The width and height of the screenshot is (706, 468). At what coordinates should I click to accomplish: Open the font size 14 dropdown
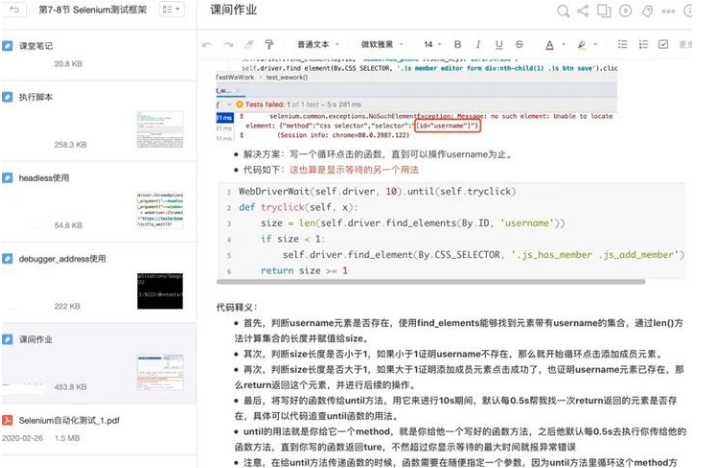click(432, 44)
